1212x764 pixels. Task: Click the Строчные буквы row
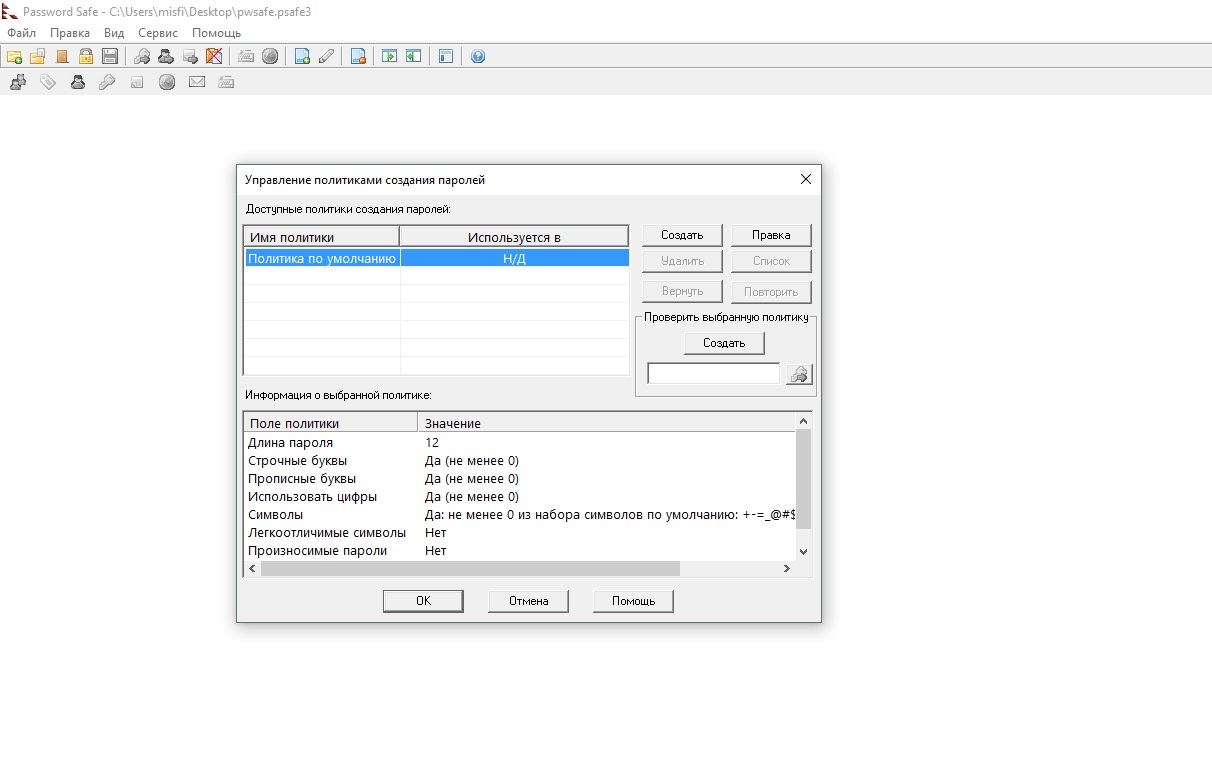(x=520, y=461)
